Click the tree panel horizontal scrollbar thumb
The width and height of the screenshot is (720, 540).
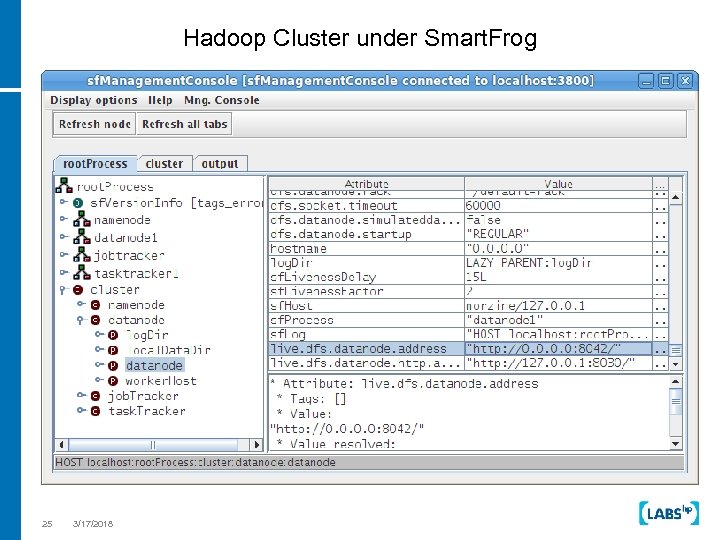coord(153,444)
